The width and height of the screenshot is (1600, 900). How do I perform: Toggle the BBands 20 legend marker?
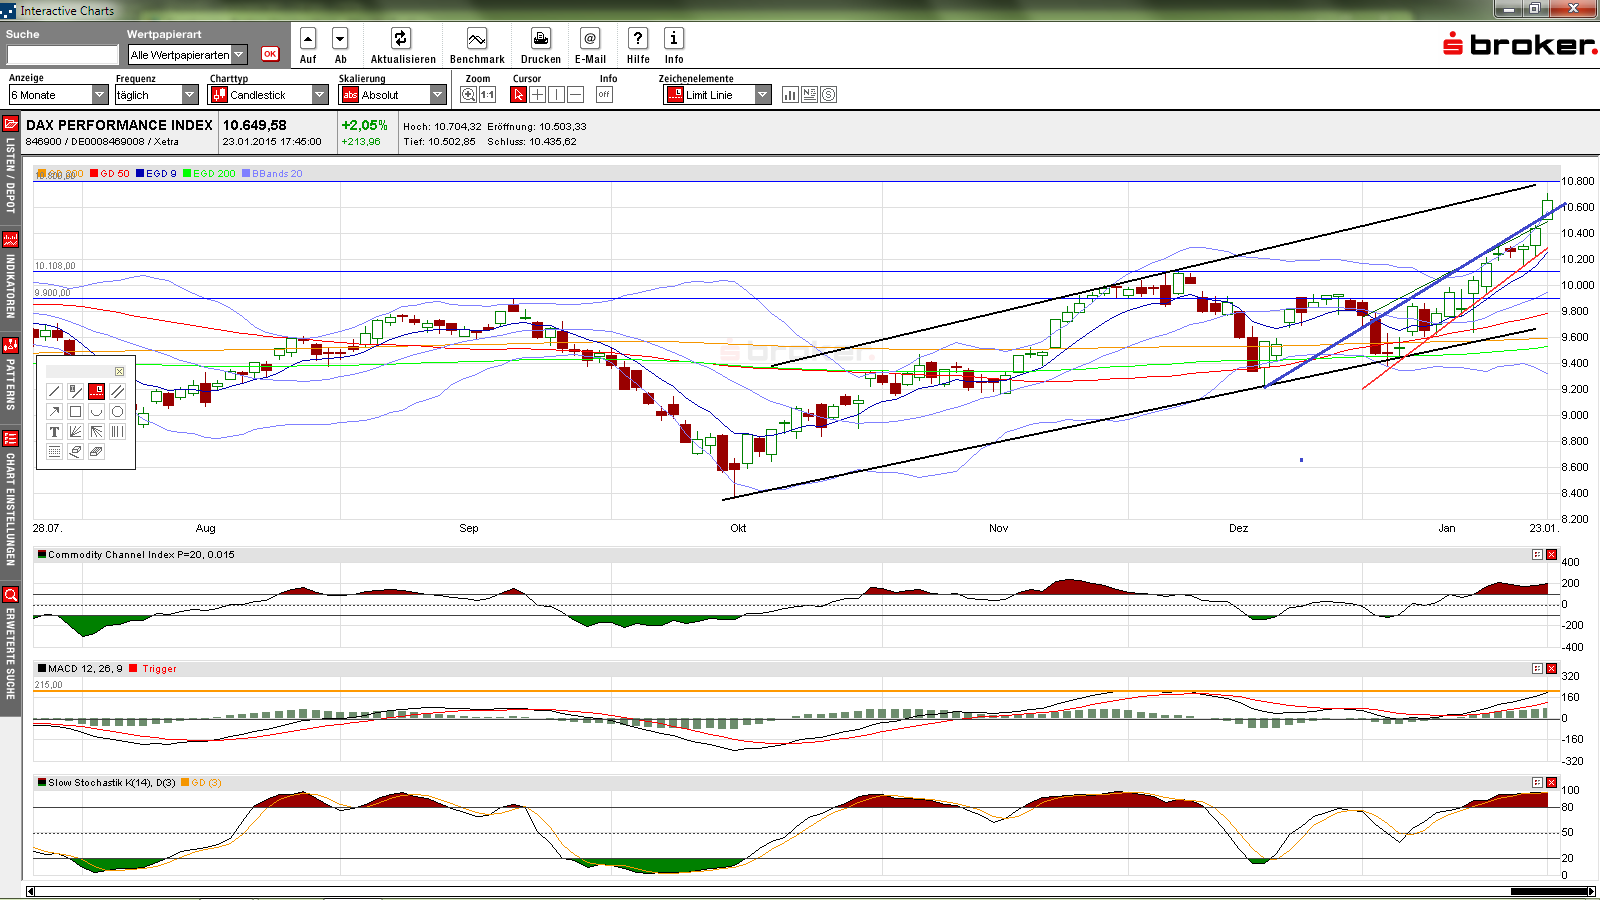click(x=246, y=174)
